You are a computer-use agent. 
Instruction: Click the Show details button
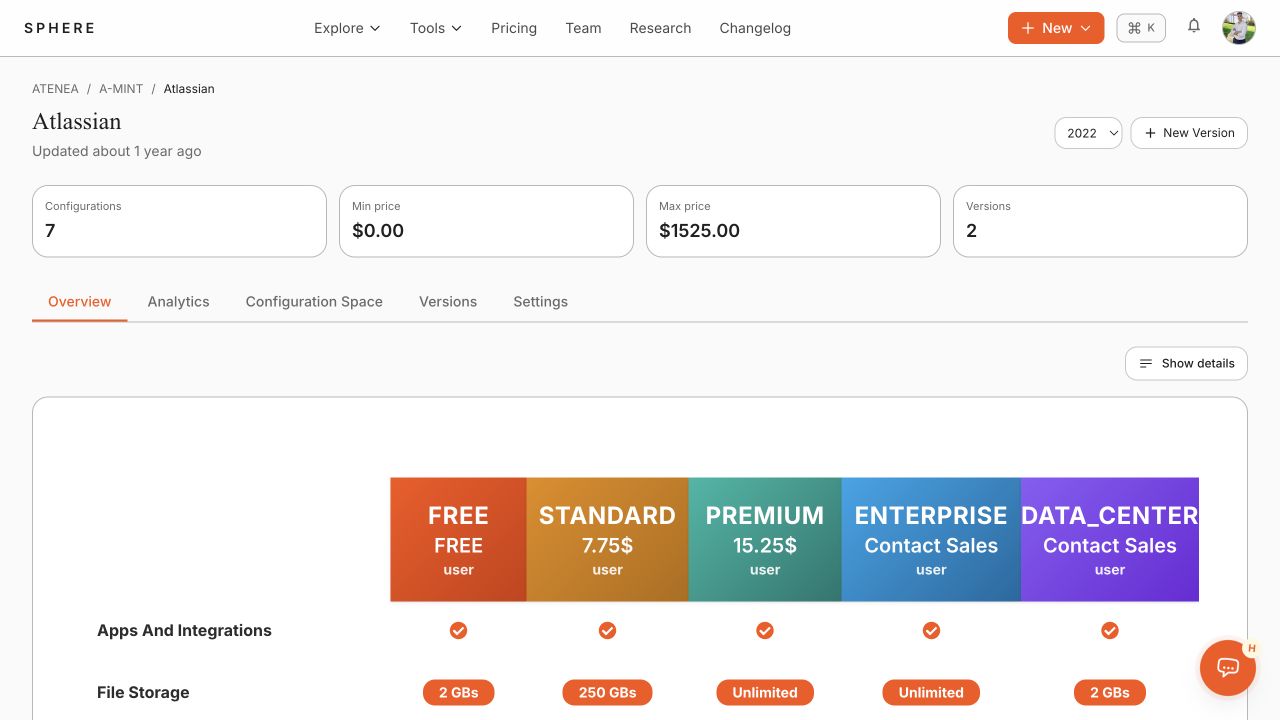1186,363
